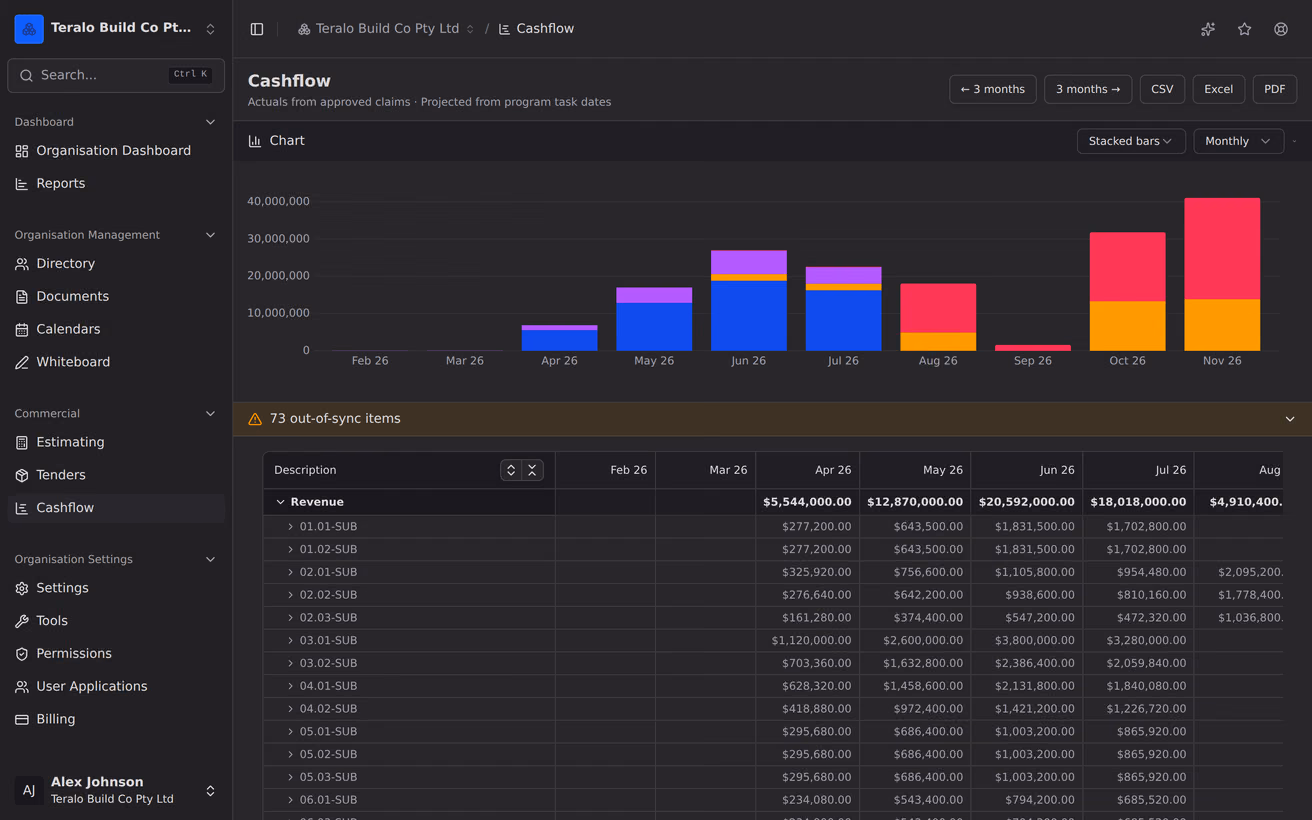Open Reports in sidebar
The width and height of the screenshot is (1312, 820).
116,184
